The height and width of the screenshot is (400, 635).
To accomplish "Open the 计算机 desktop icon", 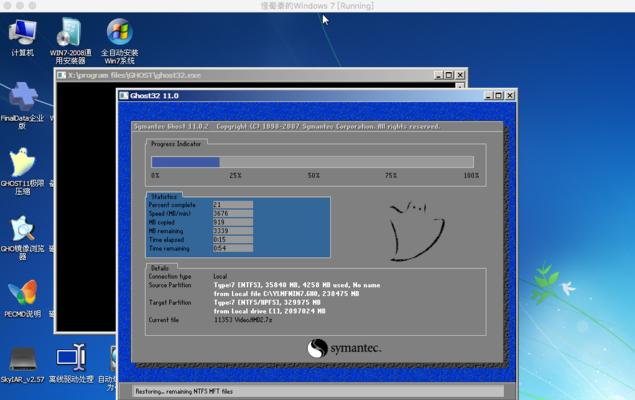I will (x=22, y=38).
